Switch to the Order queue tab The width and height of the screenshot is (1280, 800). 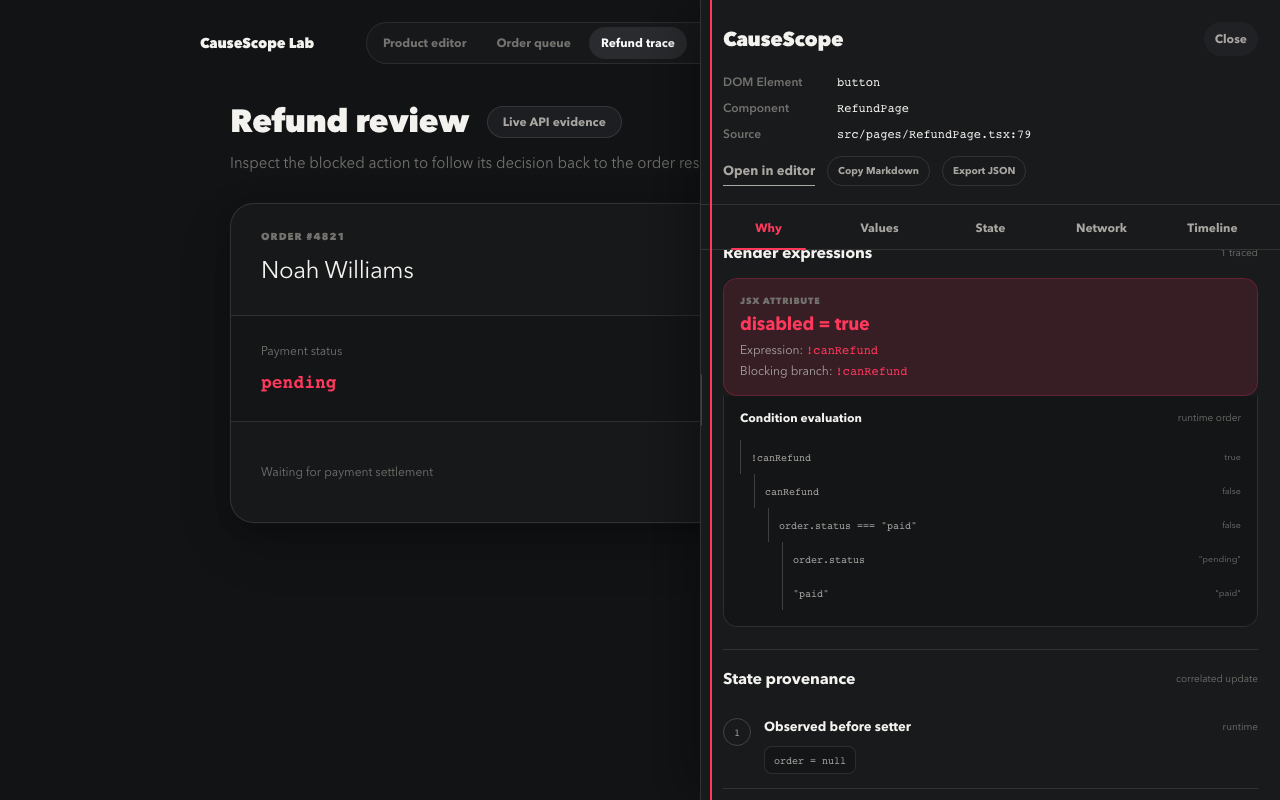click(533, 43)
